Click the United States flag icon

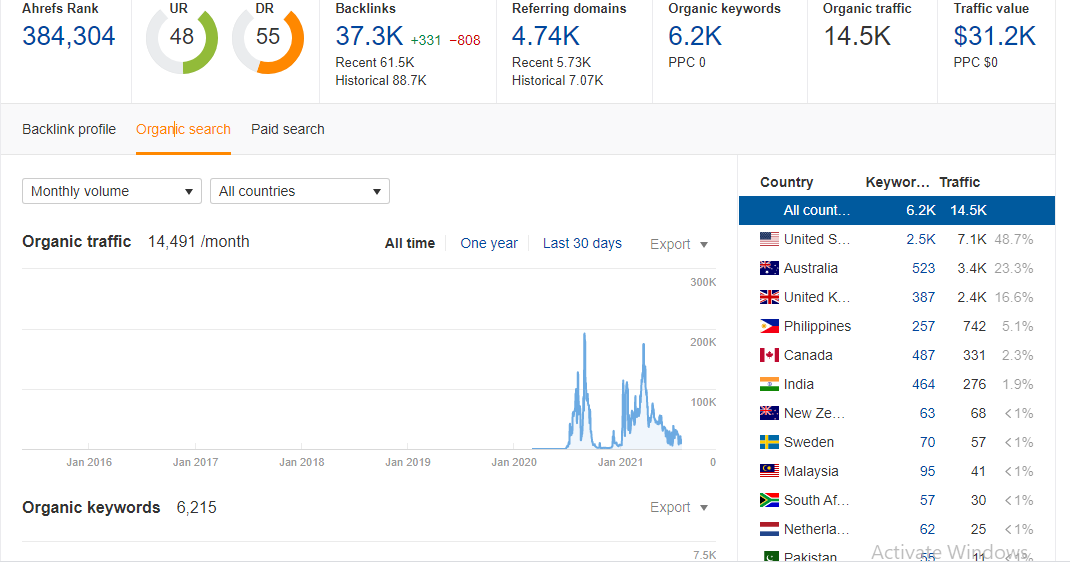(x=769, y=239)
